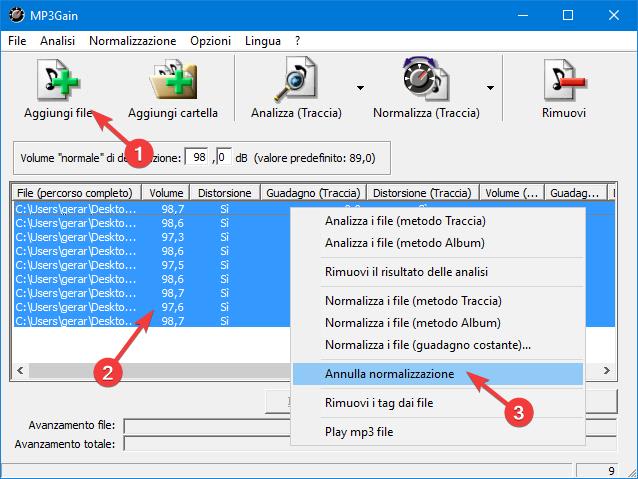The width and height of the screenshot is (638, 479).
Task: Click the Aggiungi file icon
Action: 58,80
